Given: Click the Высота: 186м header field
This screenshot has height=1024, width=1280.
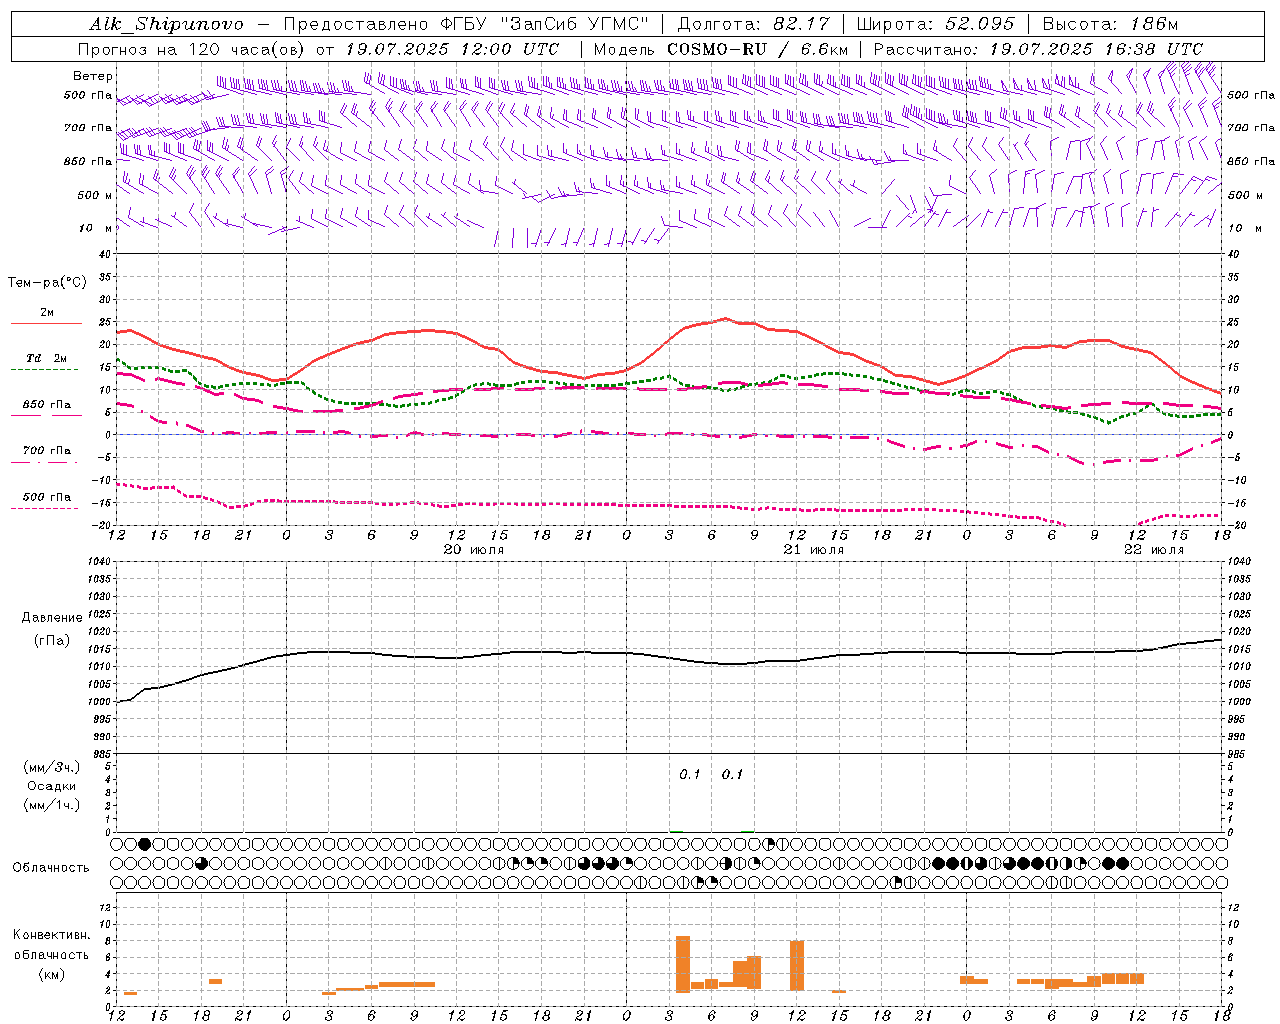Looking at the screenshot, I should click(x=1110, y=24).
